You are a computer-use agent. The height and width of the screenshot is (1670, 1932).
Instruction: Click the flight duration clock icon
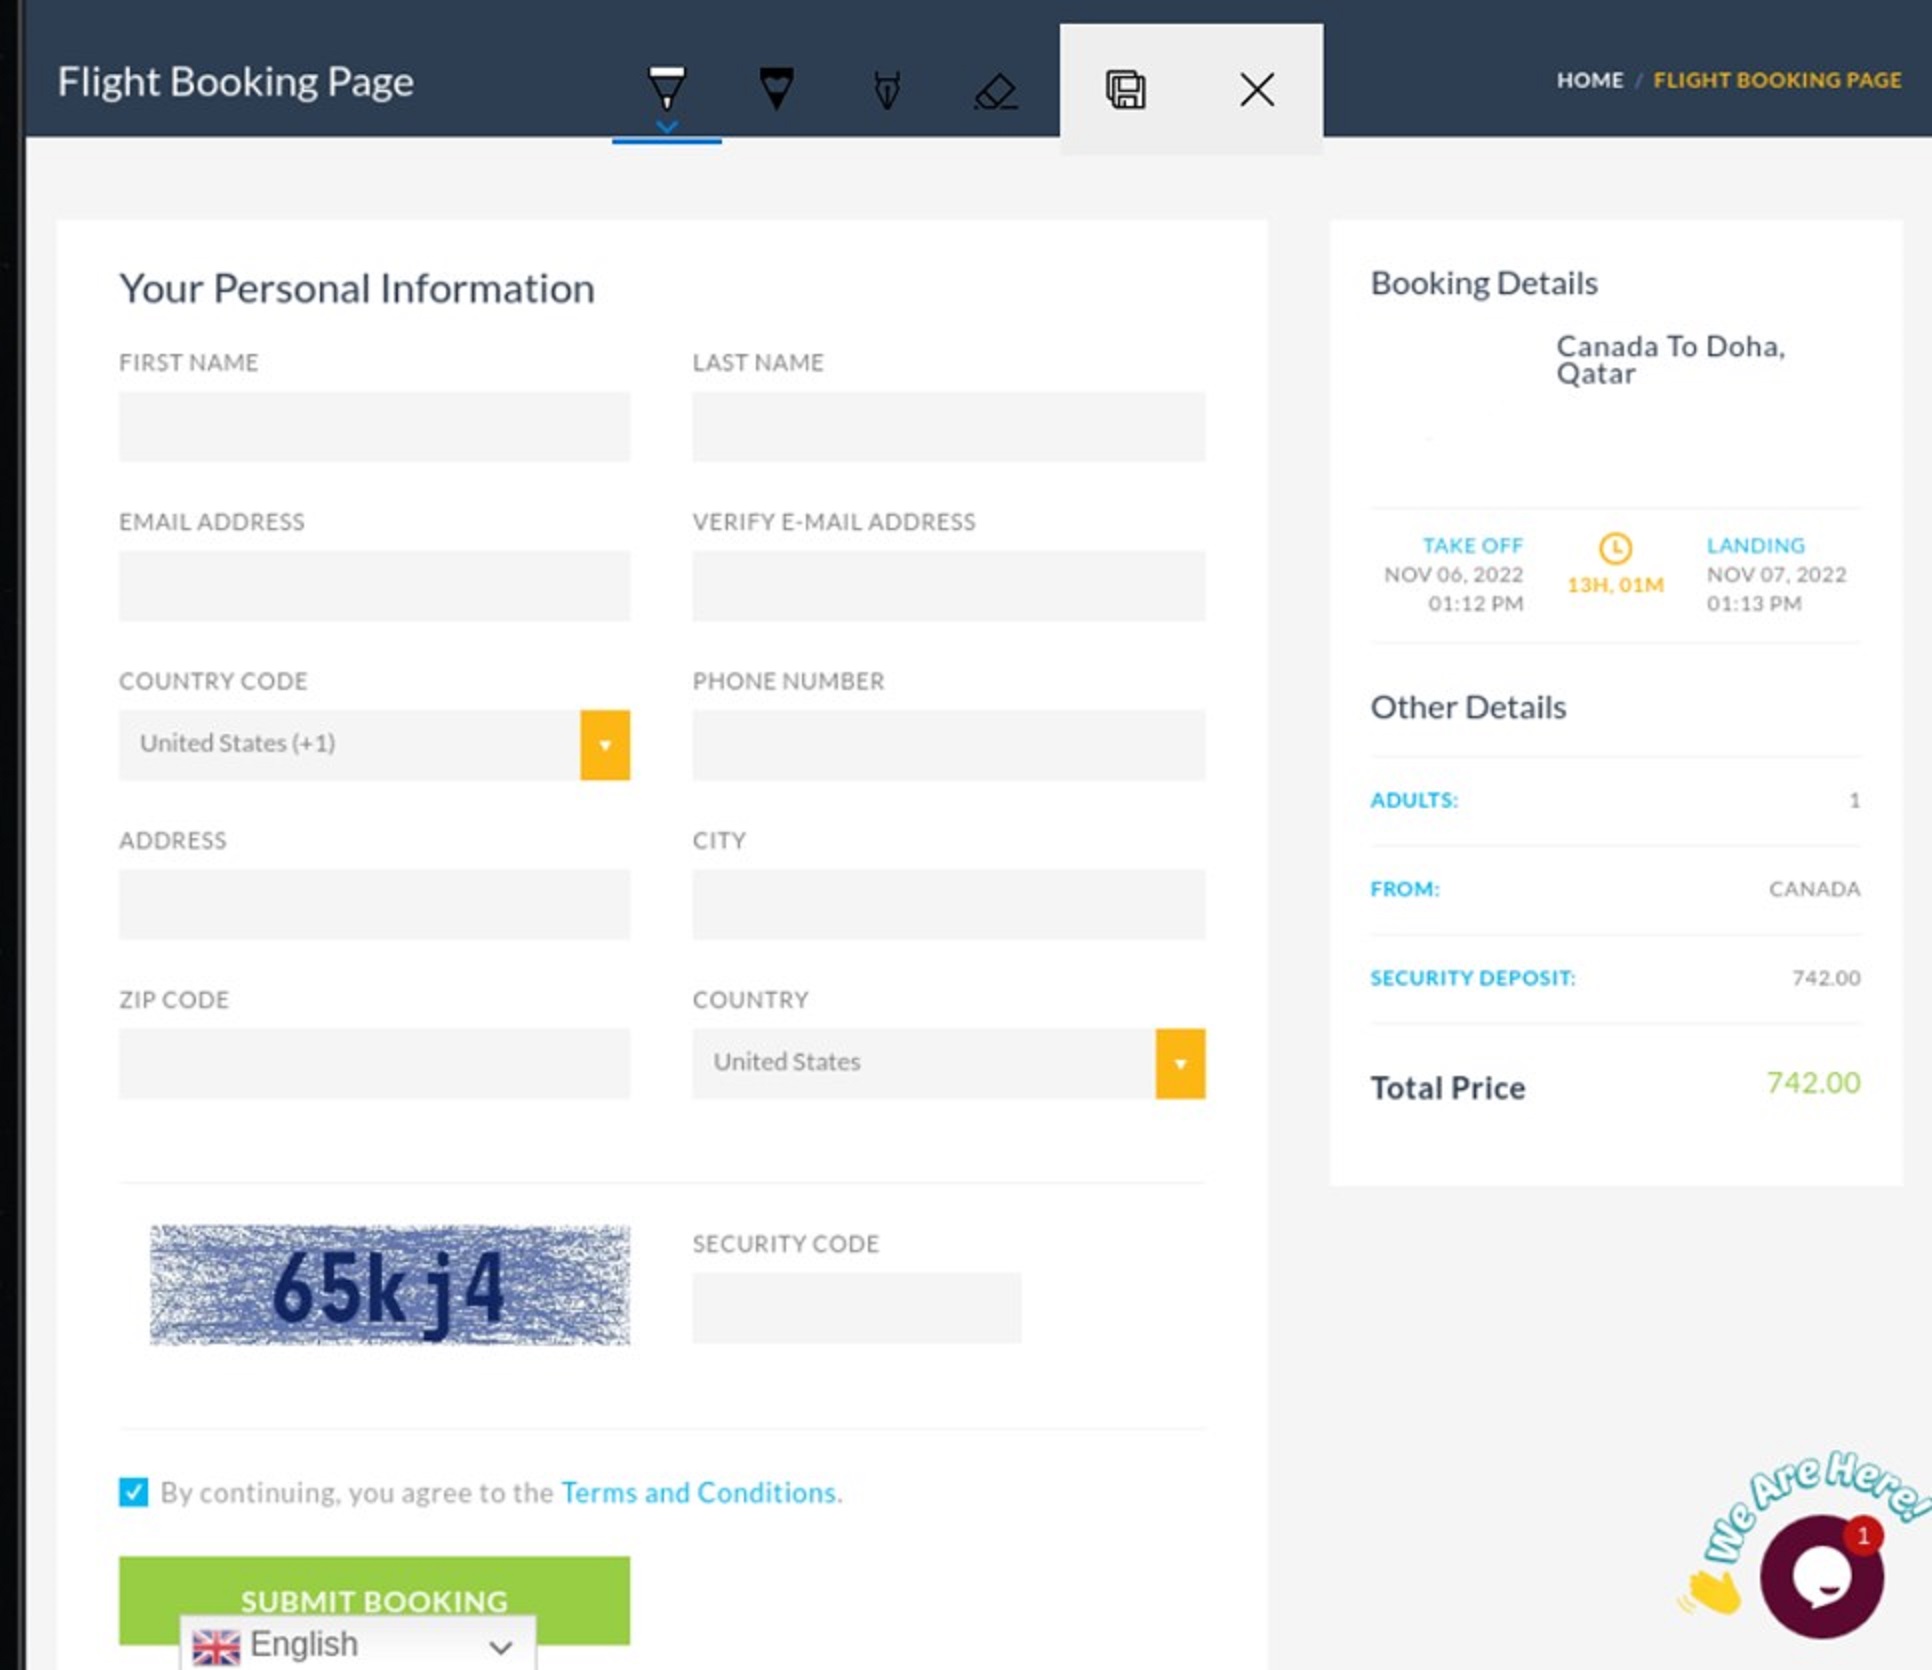point(1614,548)
